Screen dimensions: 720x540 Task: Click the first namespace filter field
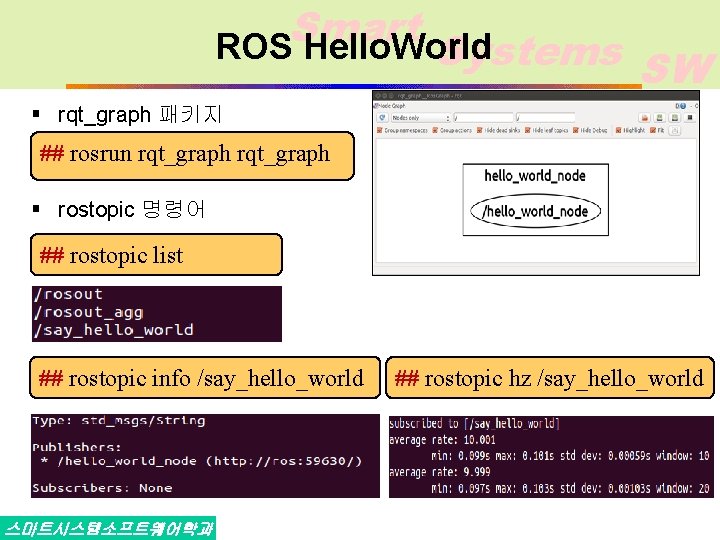coord(483,118)
